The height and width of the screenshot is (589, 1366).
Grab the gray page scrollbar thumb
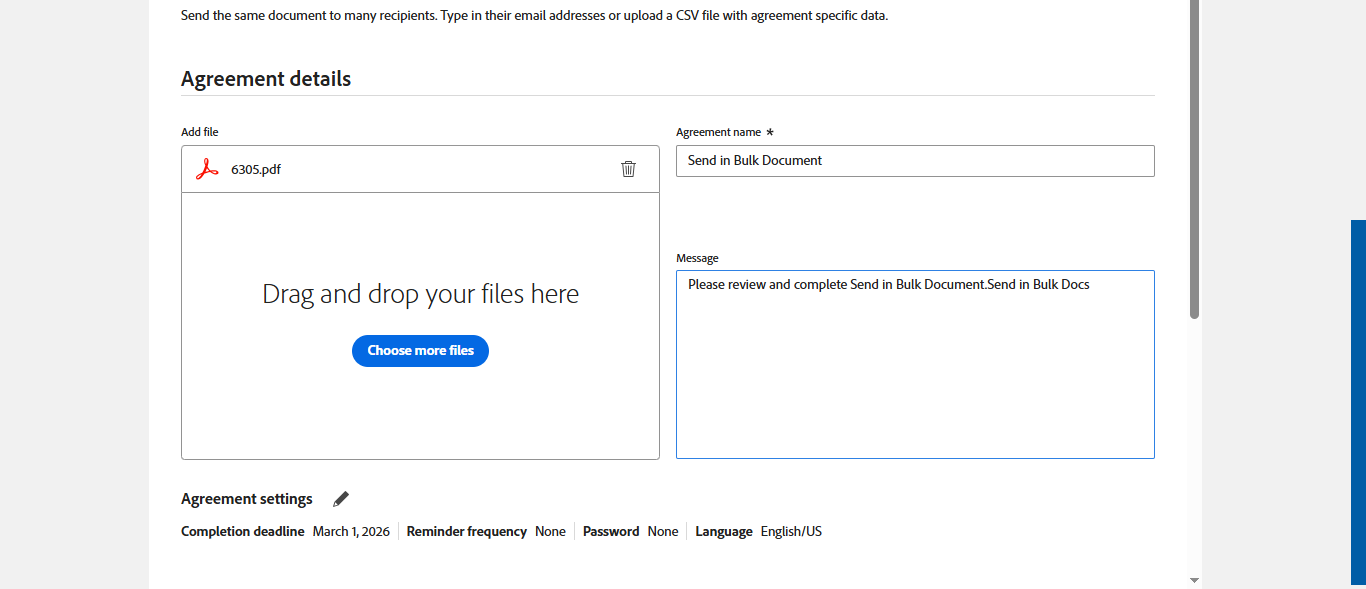tap(1194, 160)
